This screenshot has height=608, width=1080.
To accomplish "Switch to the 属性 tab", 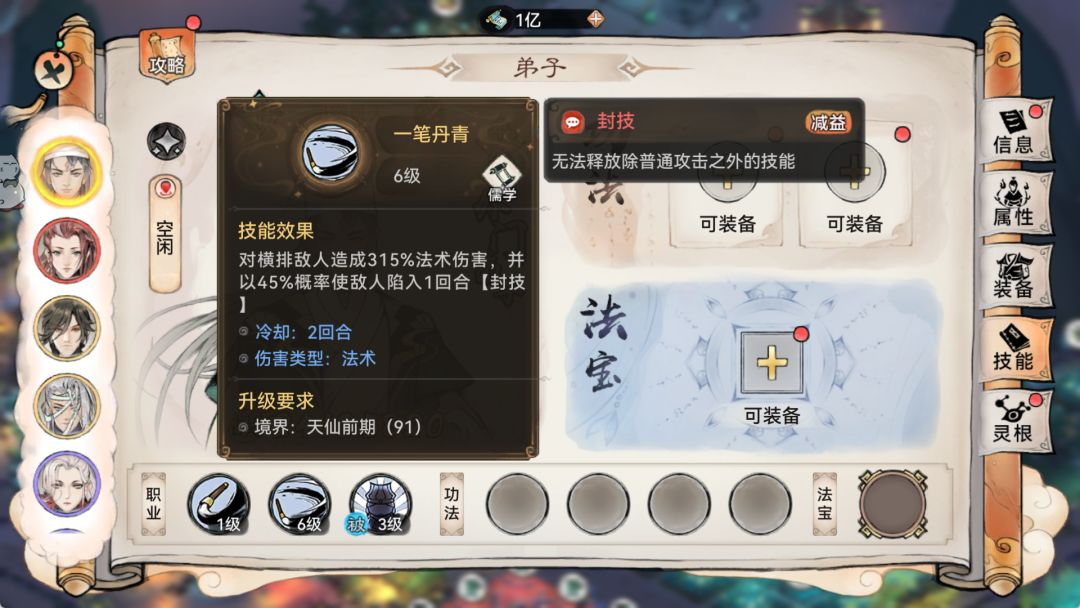I will pyautogui.click(x=1015, y=204).
